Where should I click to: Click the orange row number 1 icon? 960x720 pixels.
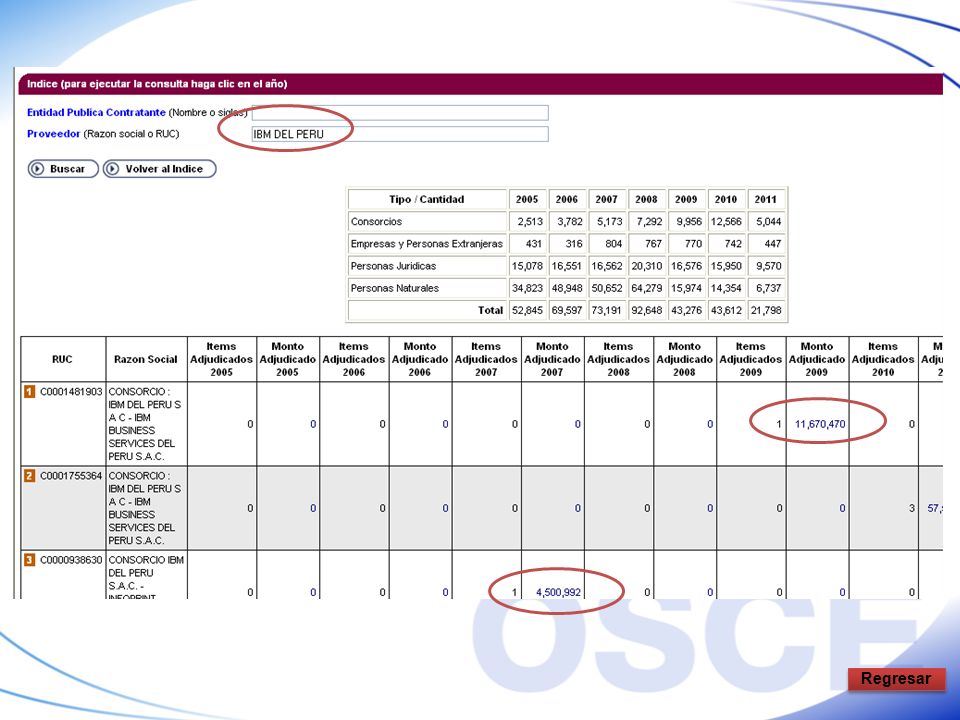(29, 391)
